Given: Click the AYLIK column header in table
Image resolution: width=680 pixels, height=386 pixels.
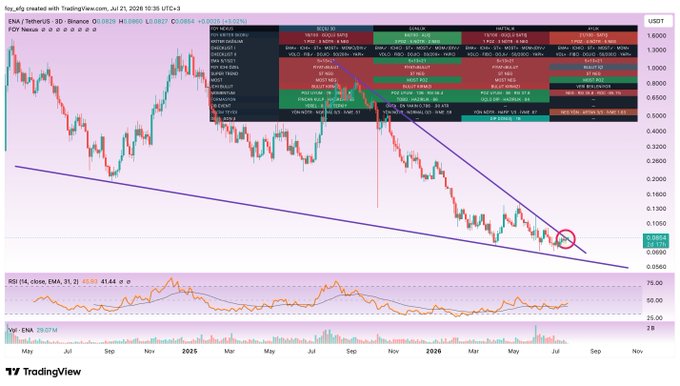Looking at the screenshot, I should [x=593, y=29].
